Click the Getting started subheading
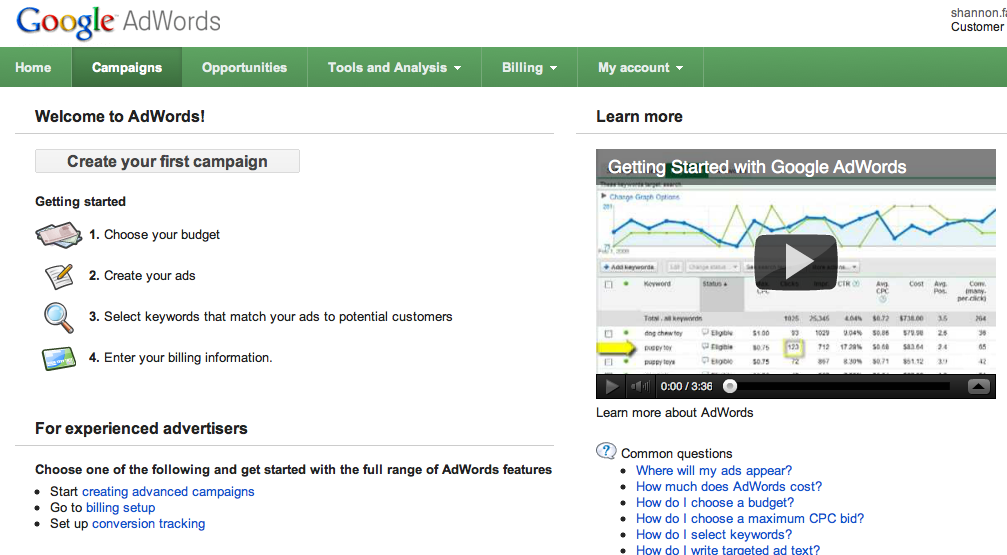 click(x=80, y=202)
